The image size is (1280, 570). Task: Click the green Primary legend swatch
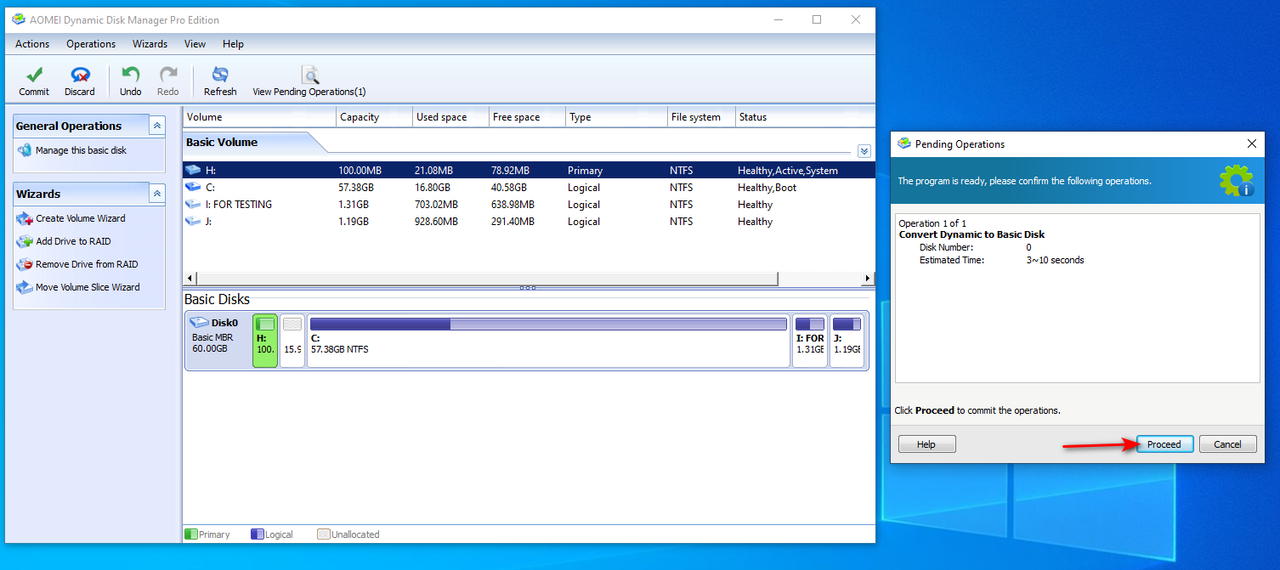[x=191, y=534]
